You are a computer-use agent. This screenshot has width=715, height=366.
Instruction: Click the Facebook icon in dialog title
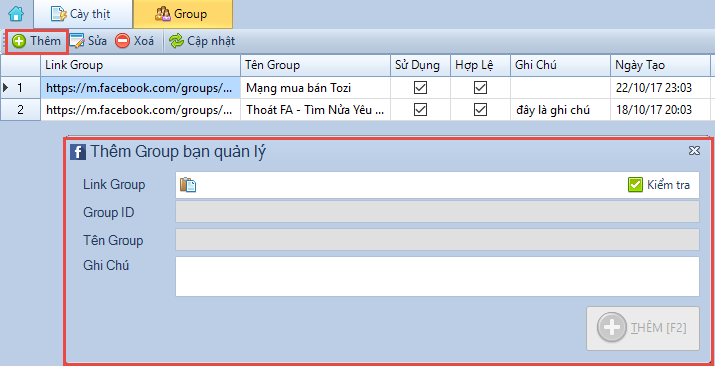(78, 152)
